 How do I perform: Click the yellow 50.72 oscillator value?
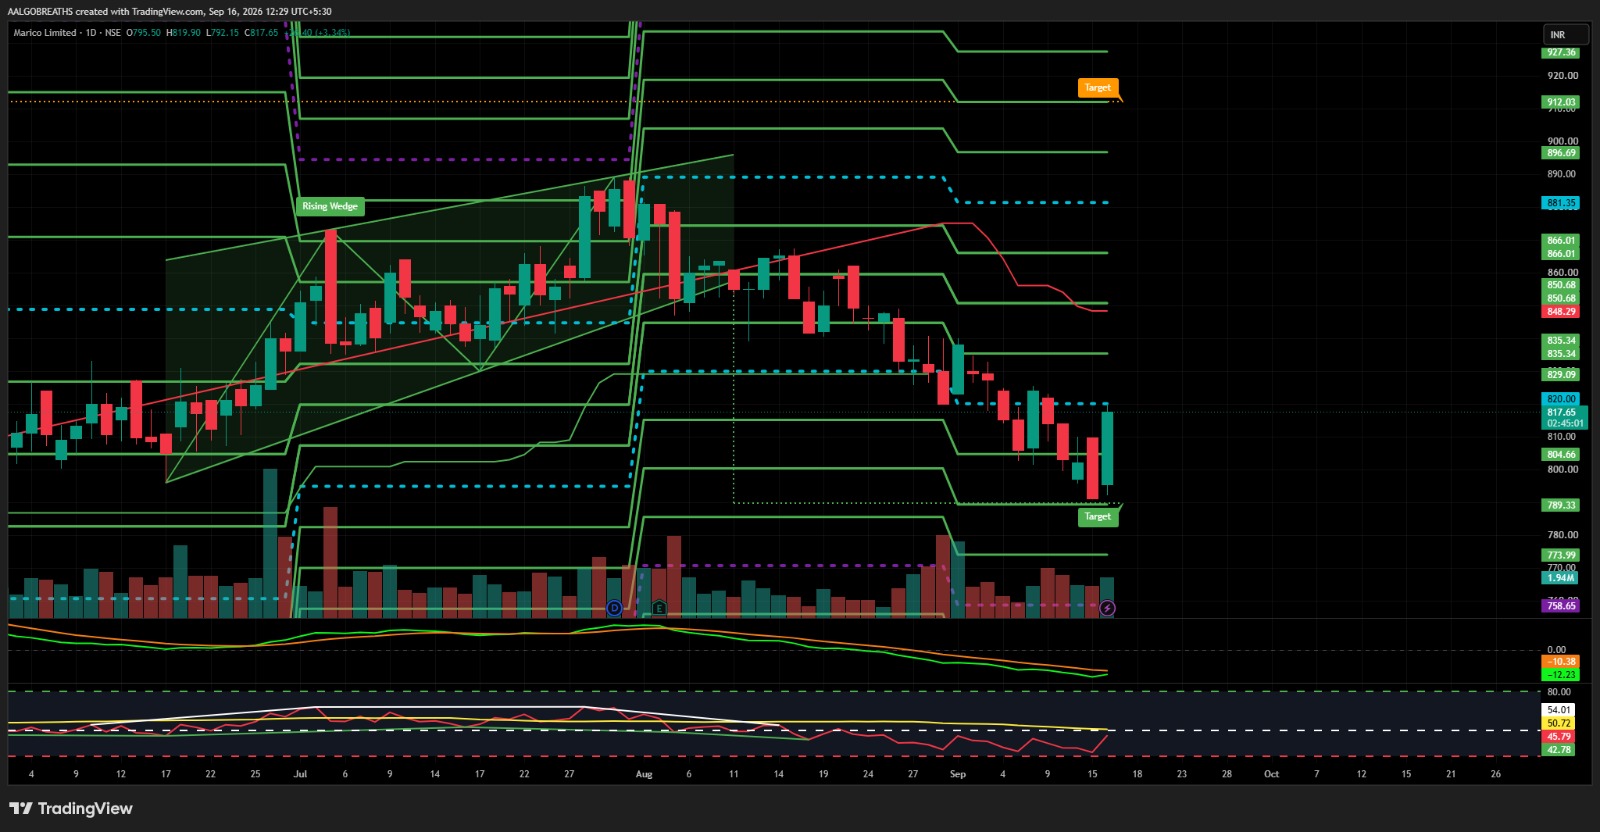[1559, 723]
